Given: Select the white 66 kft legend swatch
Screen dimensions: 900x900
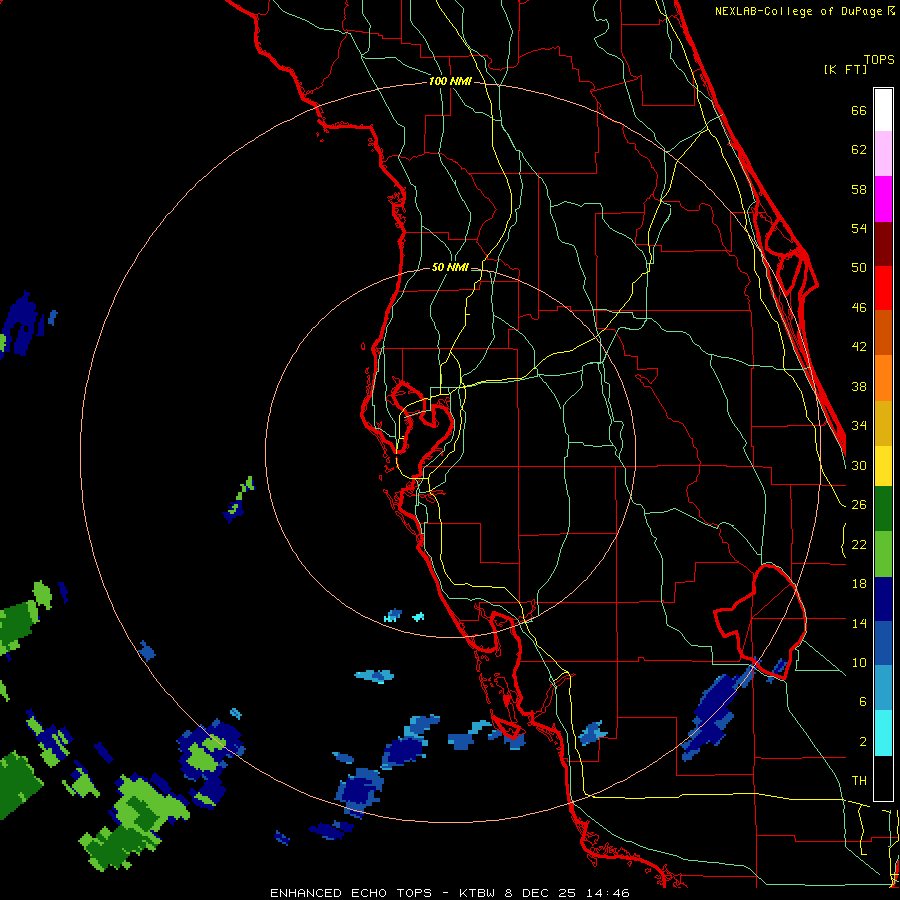Looking at the screenshot, I should click(883, 110).
